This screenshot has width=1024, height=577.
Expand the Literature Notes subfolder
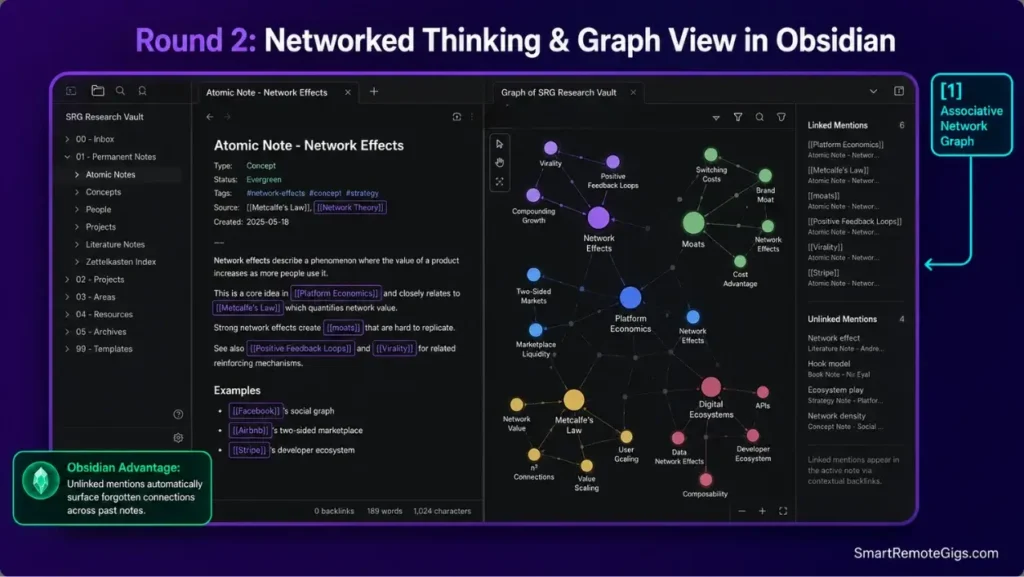point(77,245)
